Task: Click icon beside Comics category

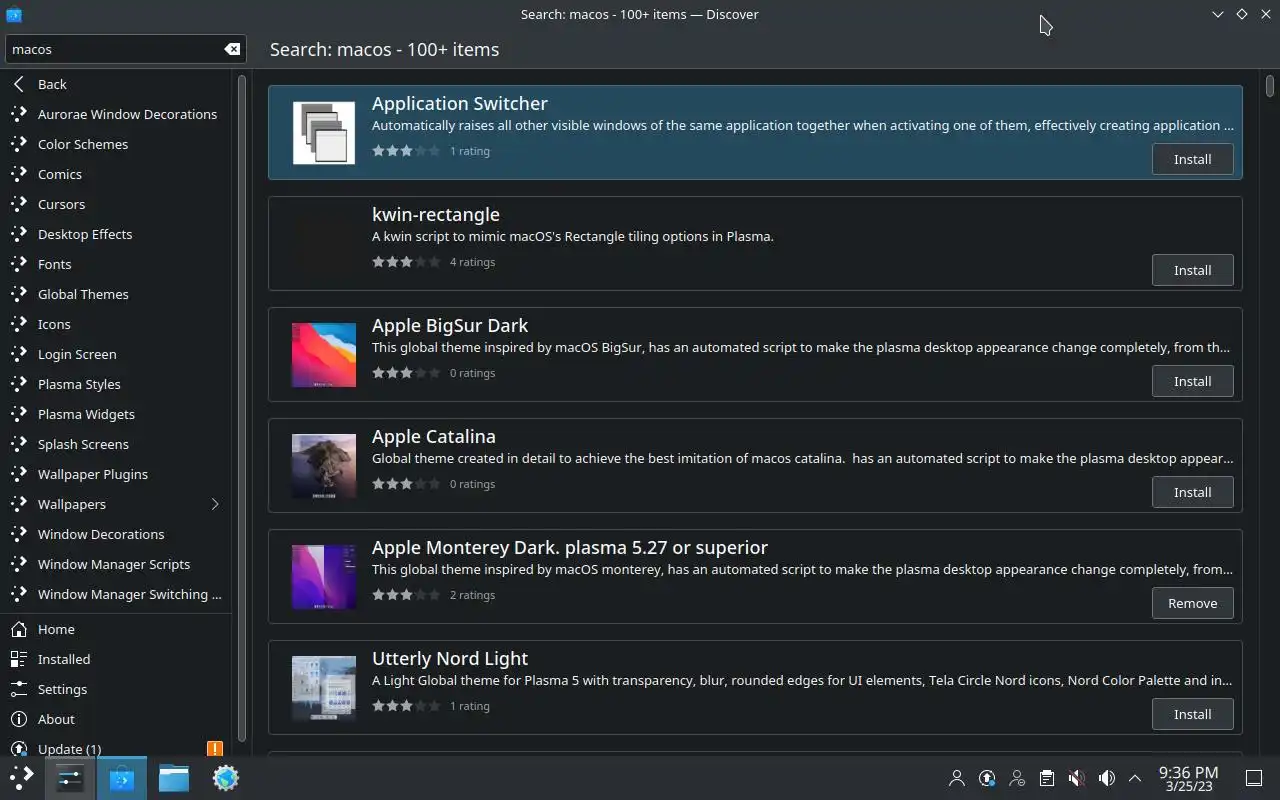Action: (19, 174)
